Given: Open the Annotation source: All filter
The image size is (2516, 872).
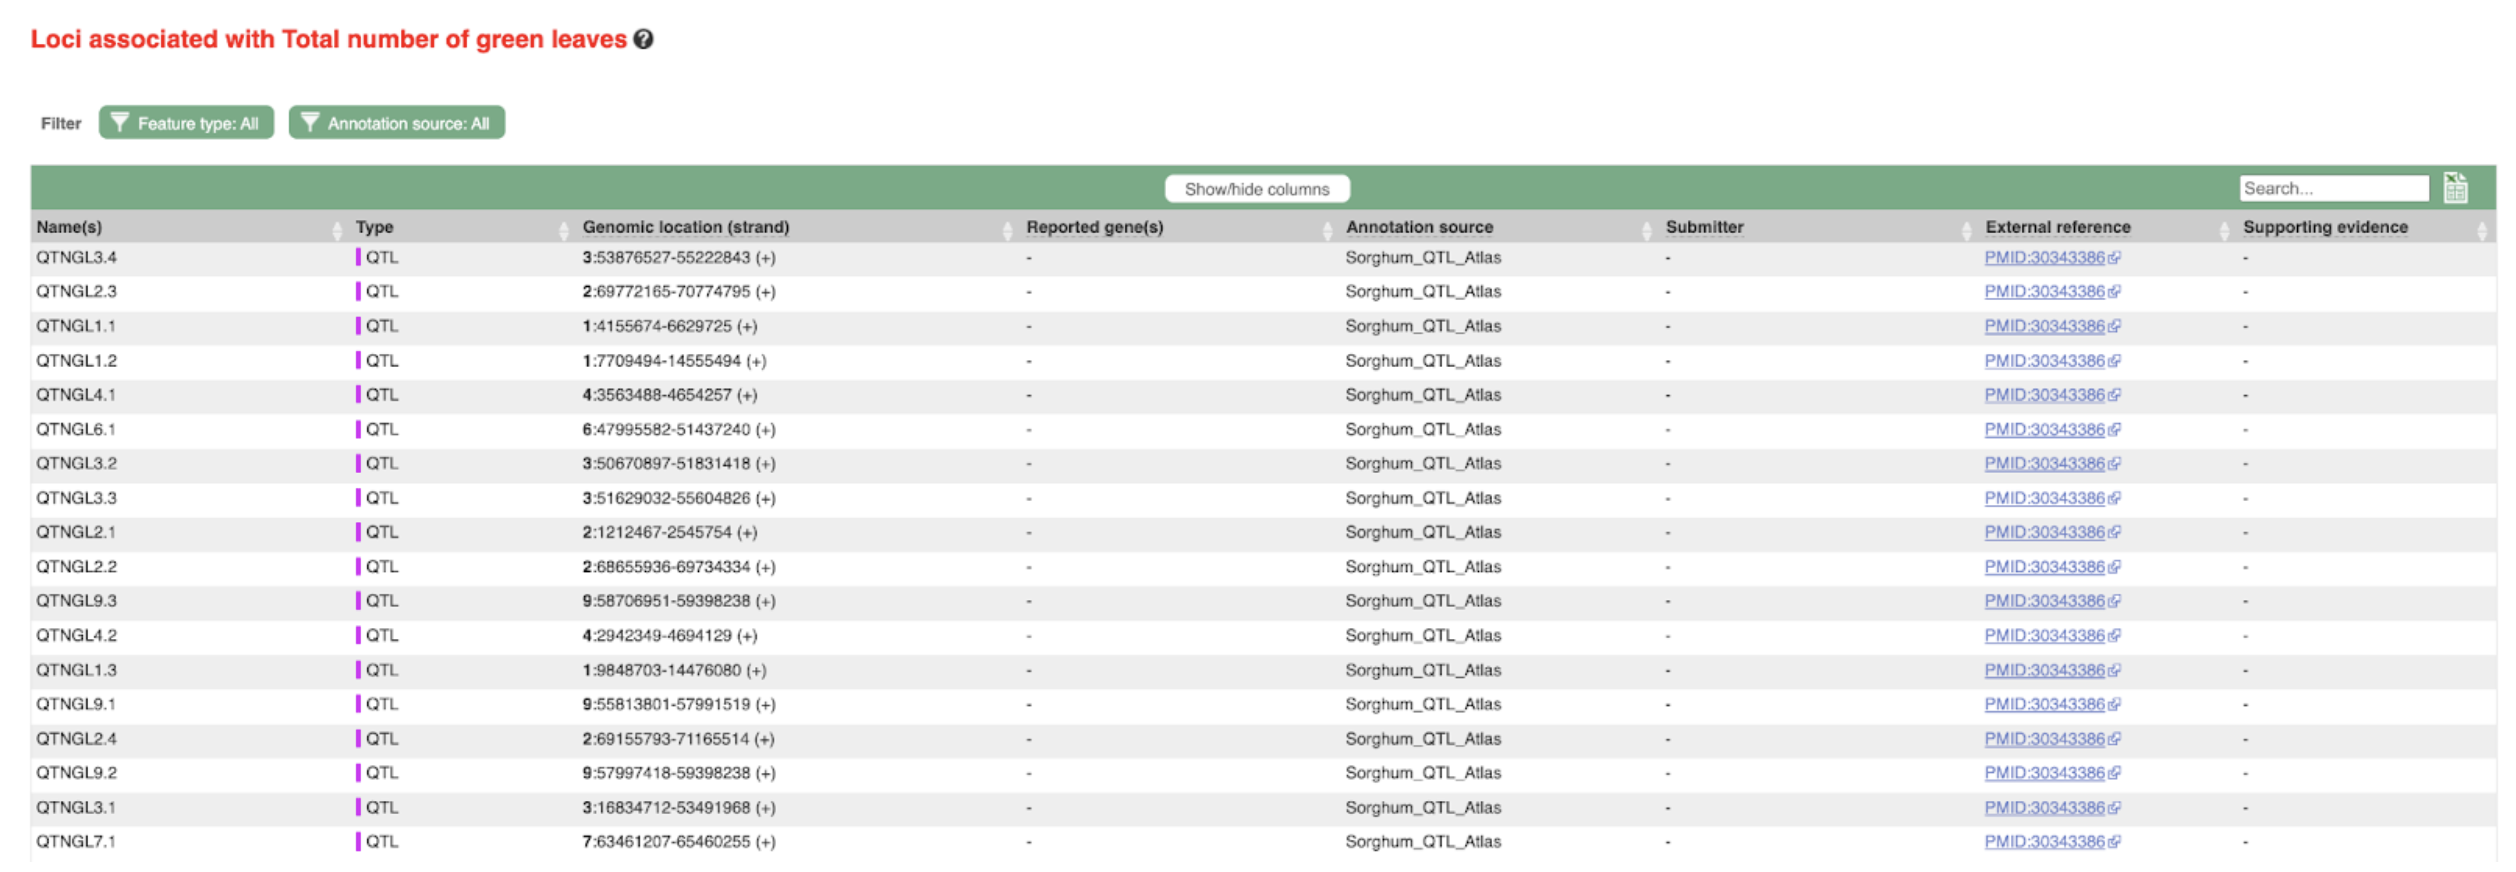Looking at the screenshot, I should 397,123.
